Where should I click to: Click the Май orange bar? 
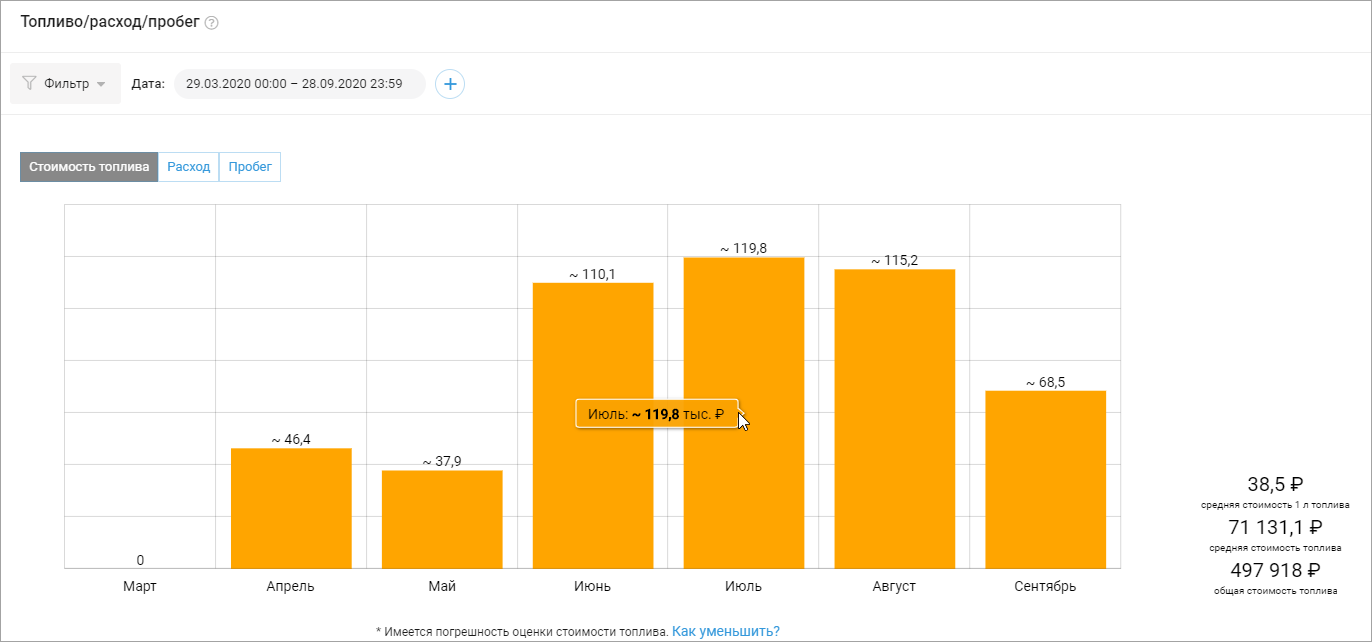(x=442, y=519)
